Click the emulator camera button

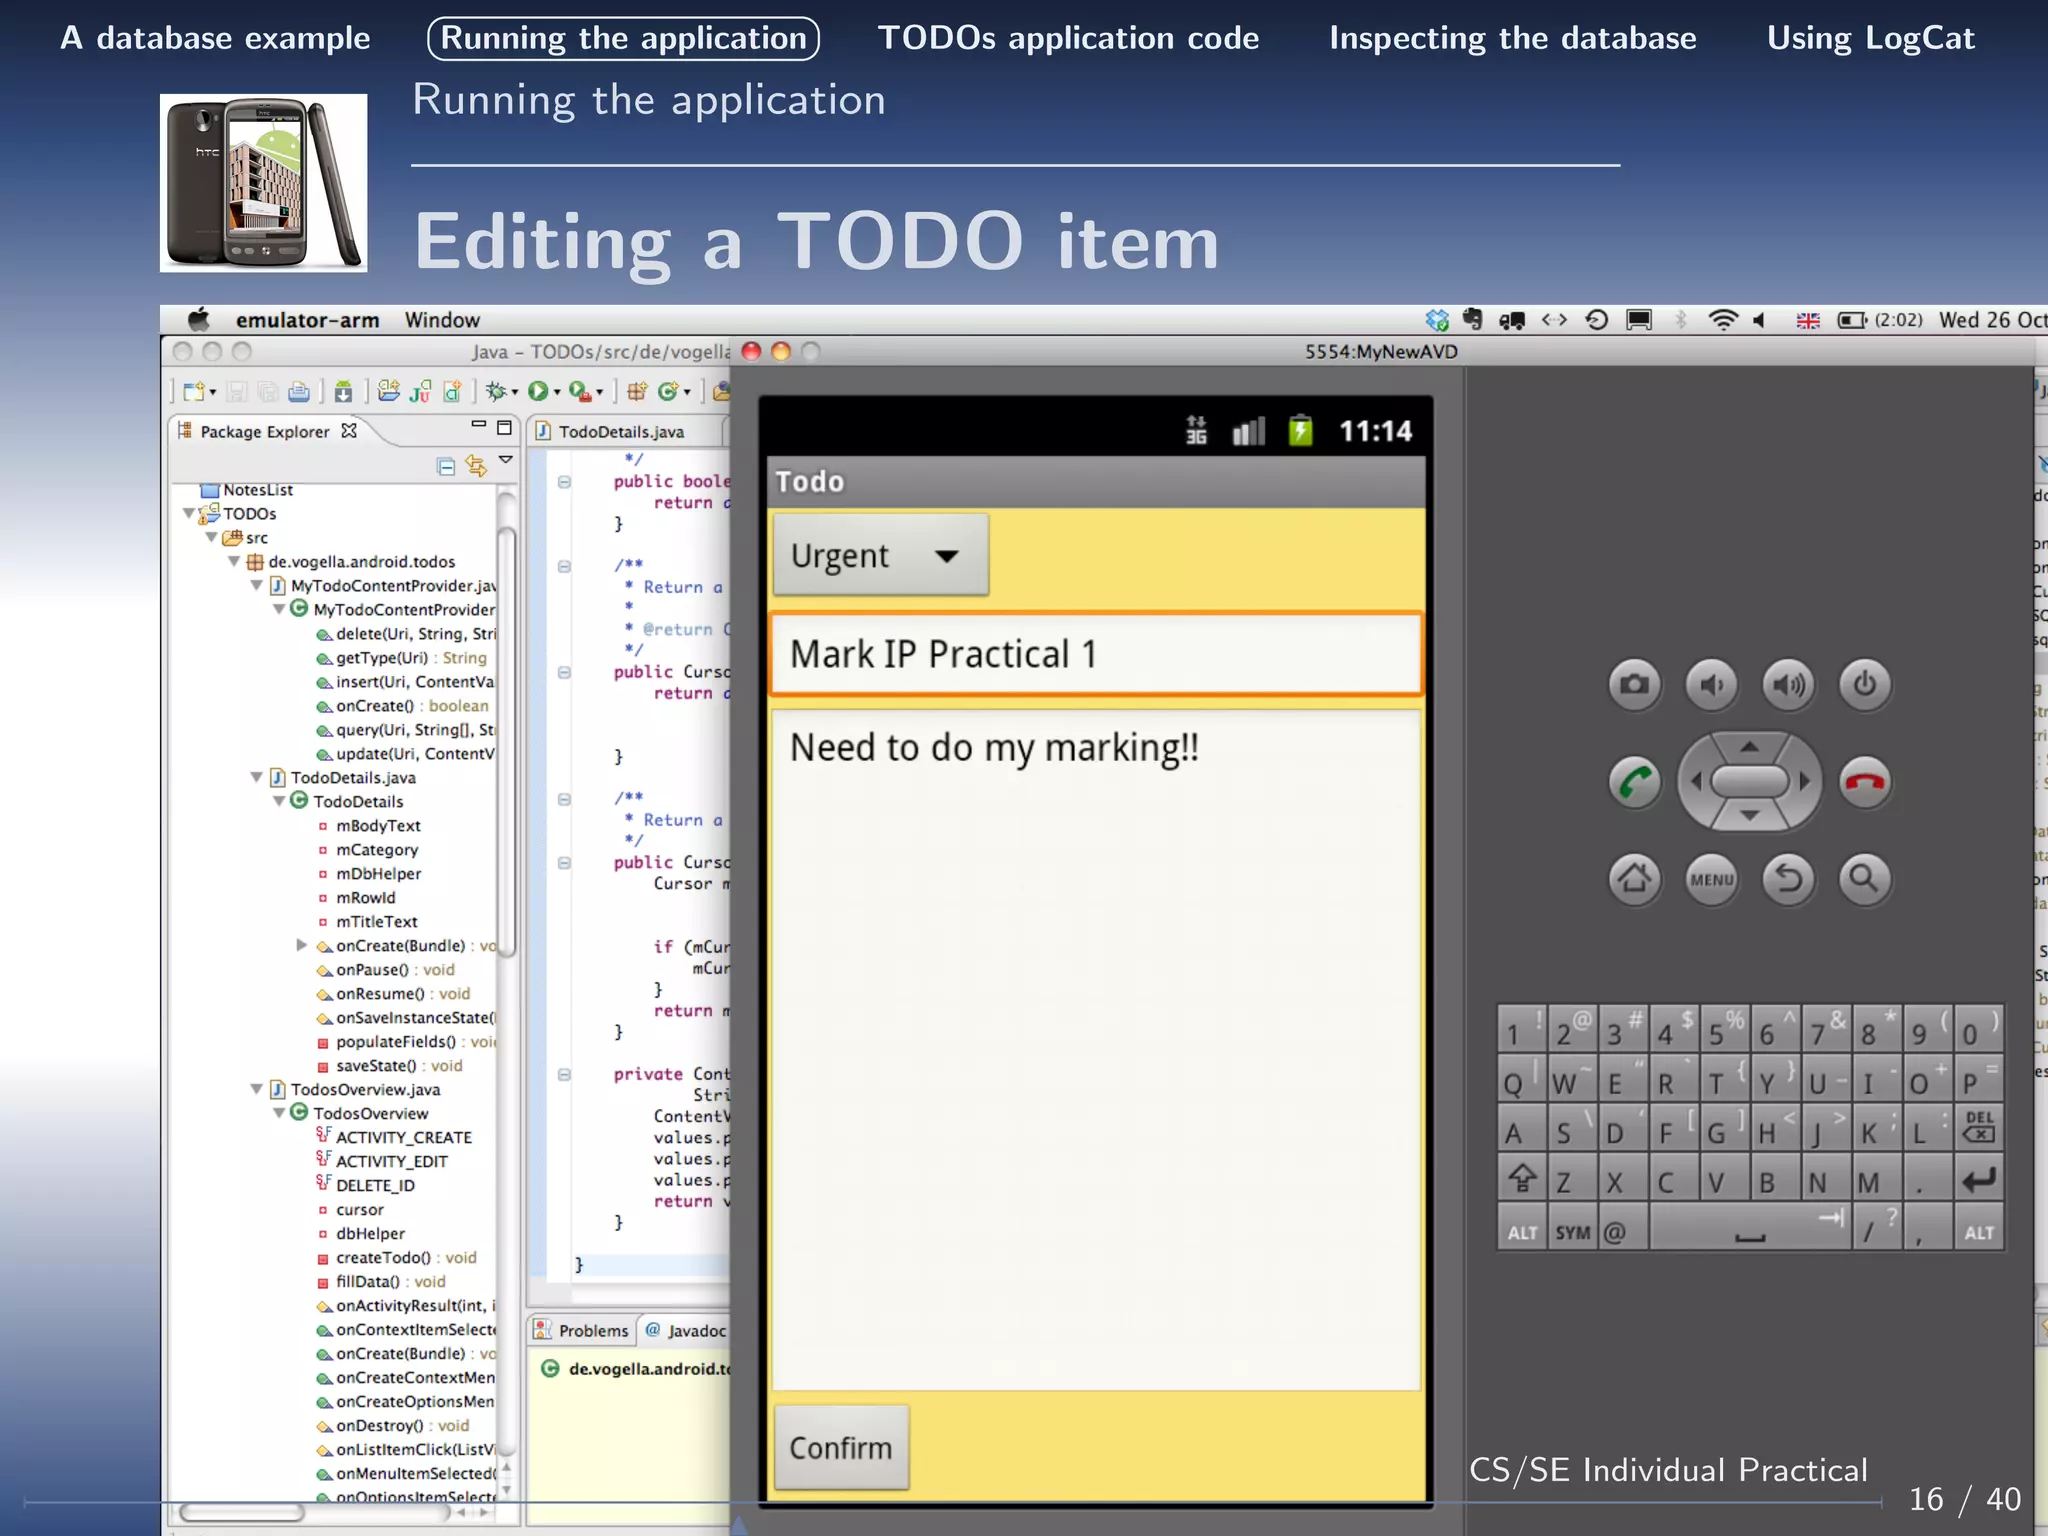click(x=1635, y=685)
